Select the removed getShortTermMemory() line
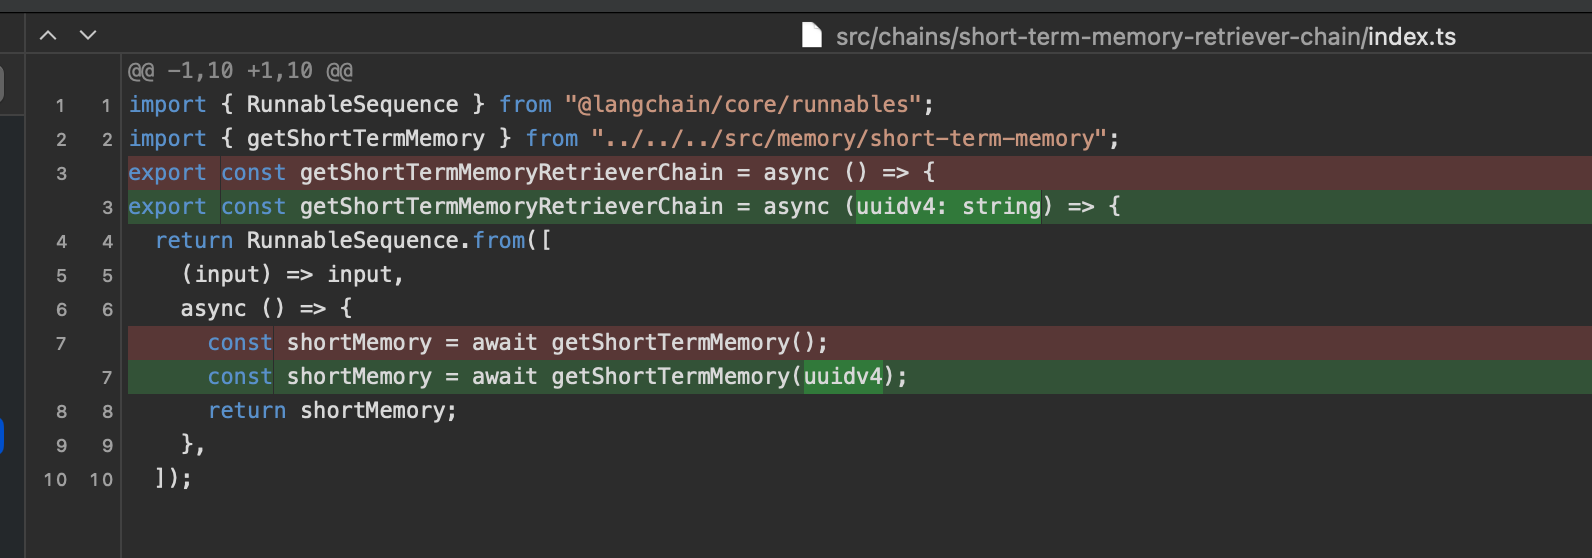The width and height of the screenshot is (1592, 558). pyautogui.click(x=860, y=343)
